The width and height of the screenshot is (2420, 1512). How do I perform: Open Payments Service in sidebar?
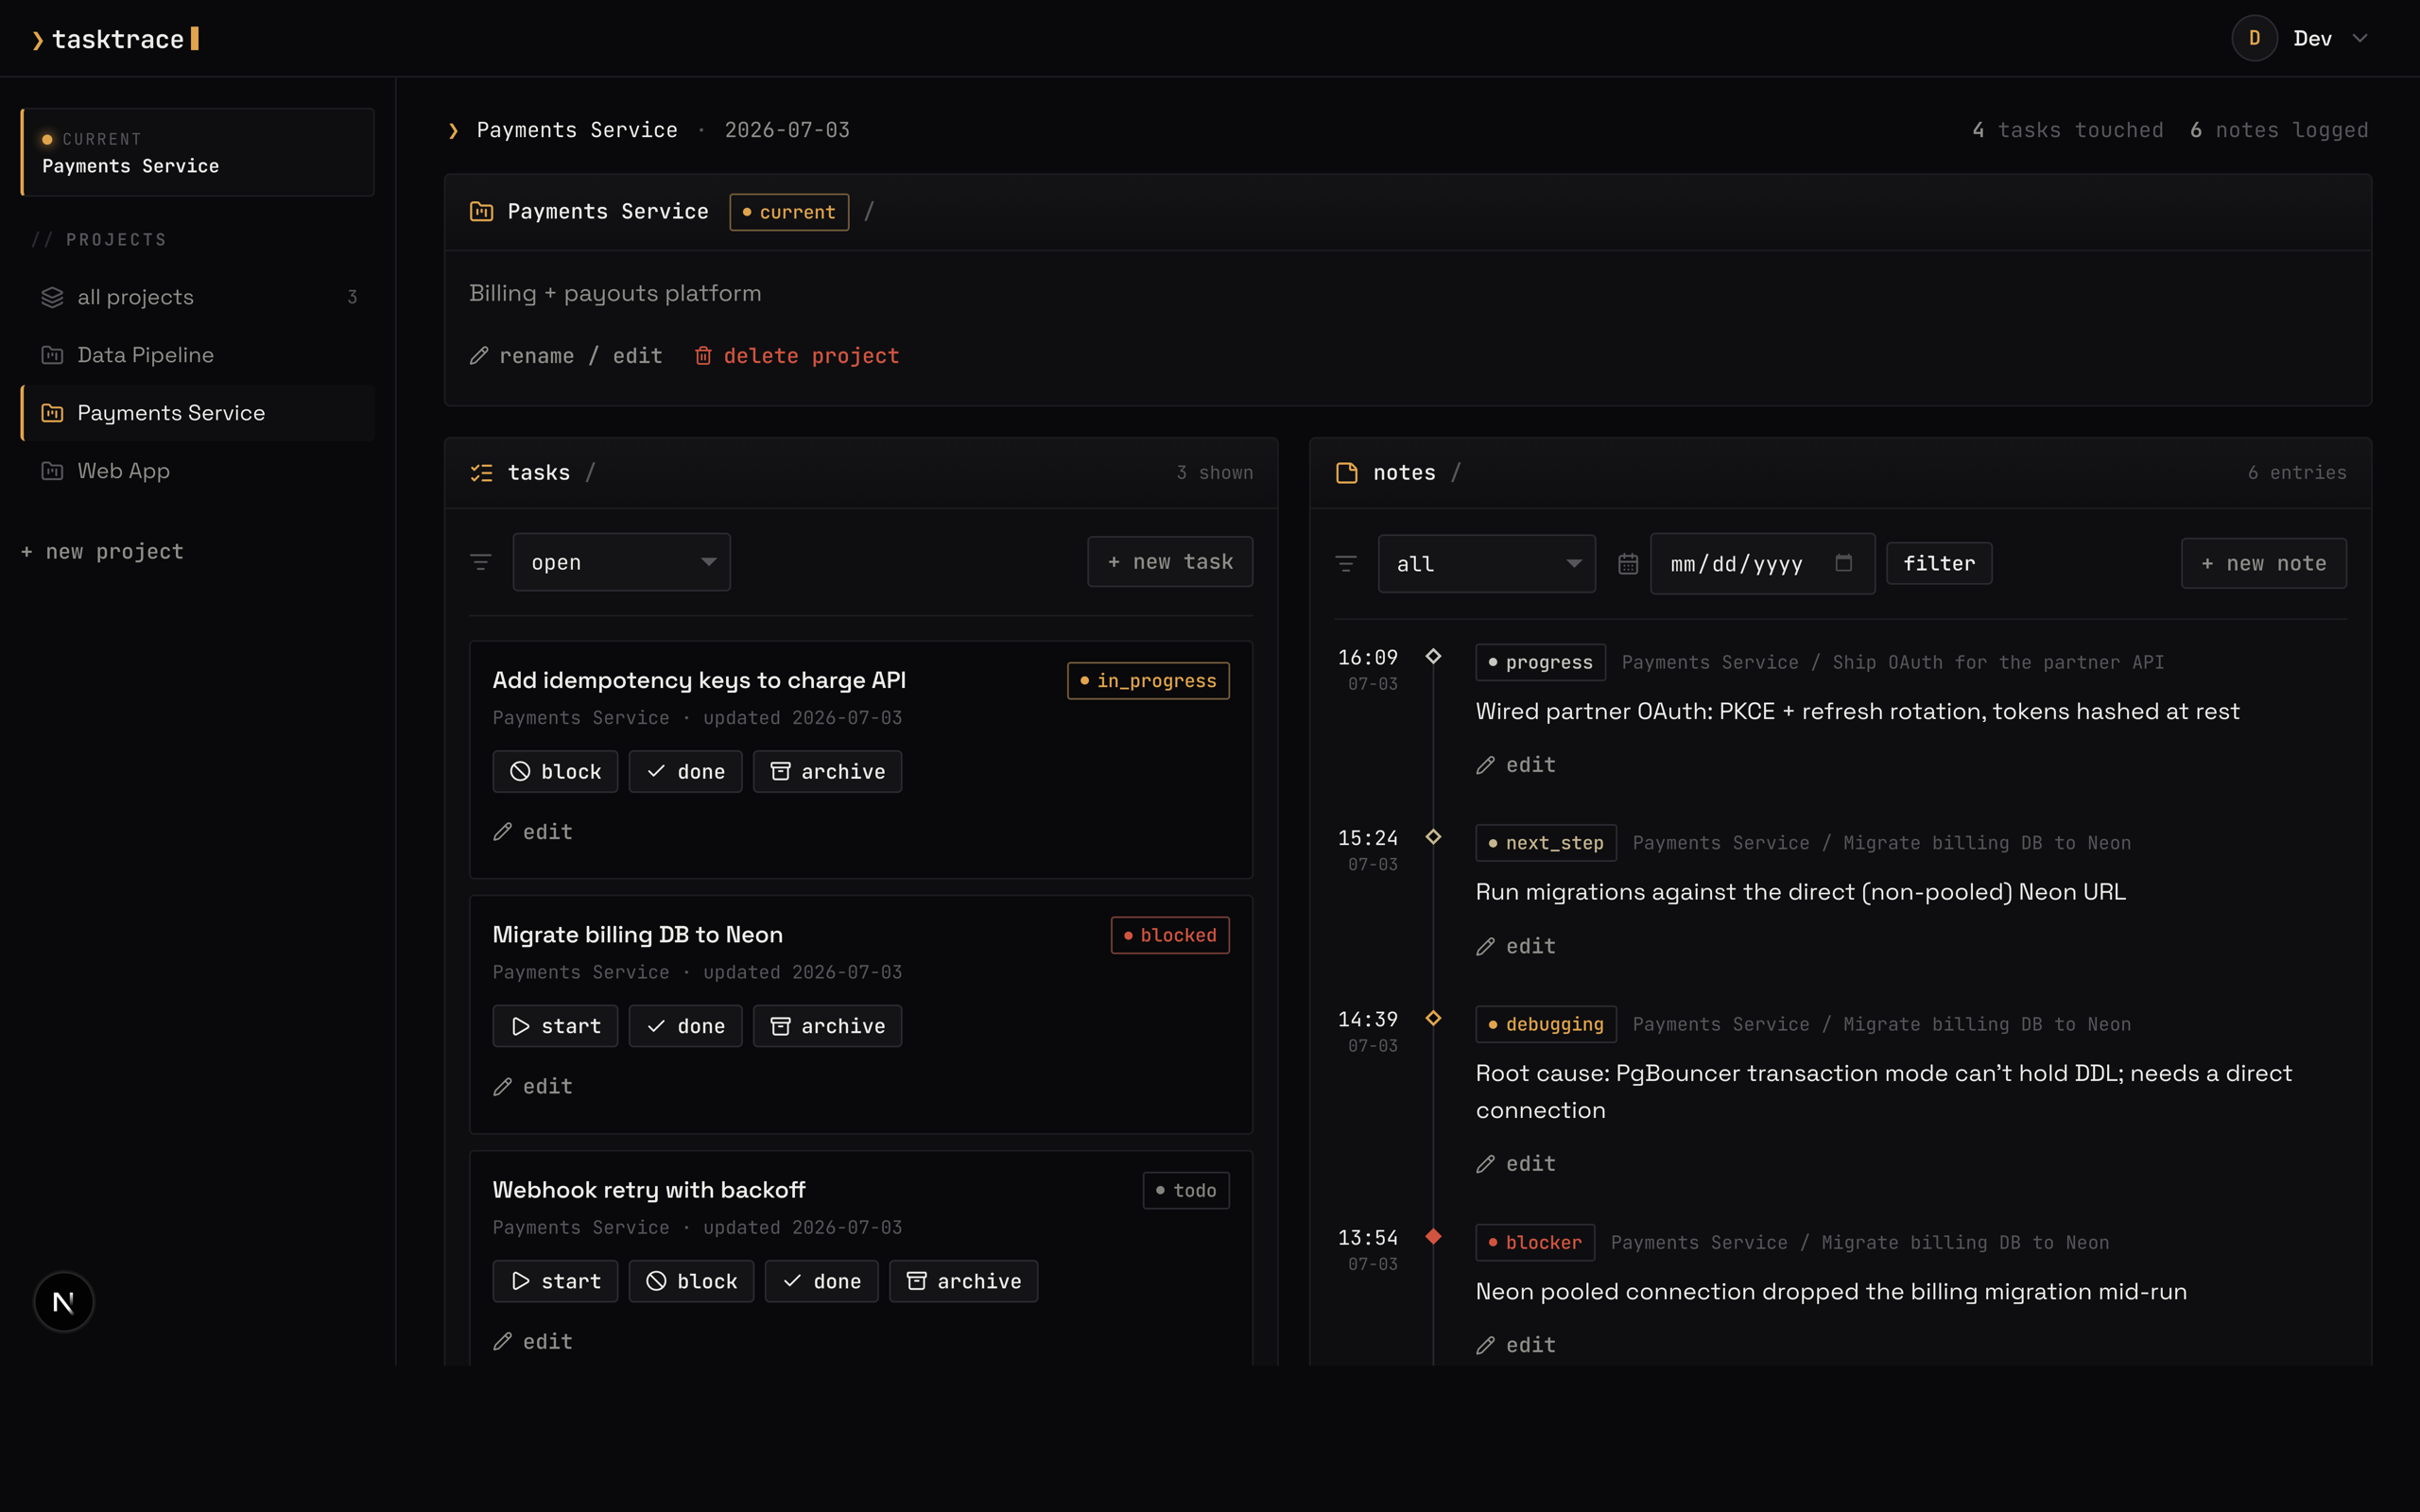198,413
